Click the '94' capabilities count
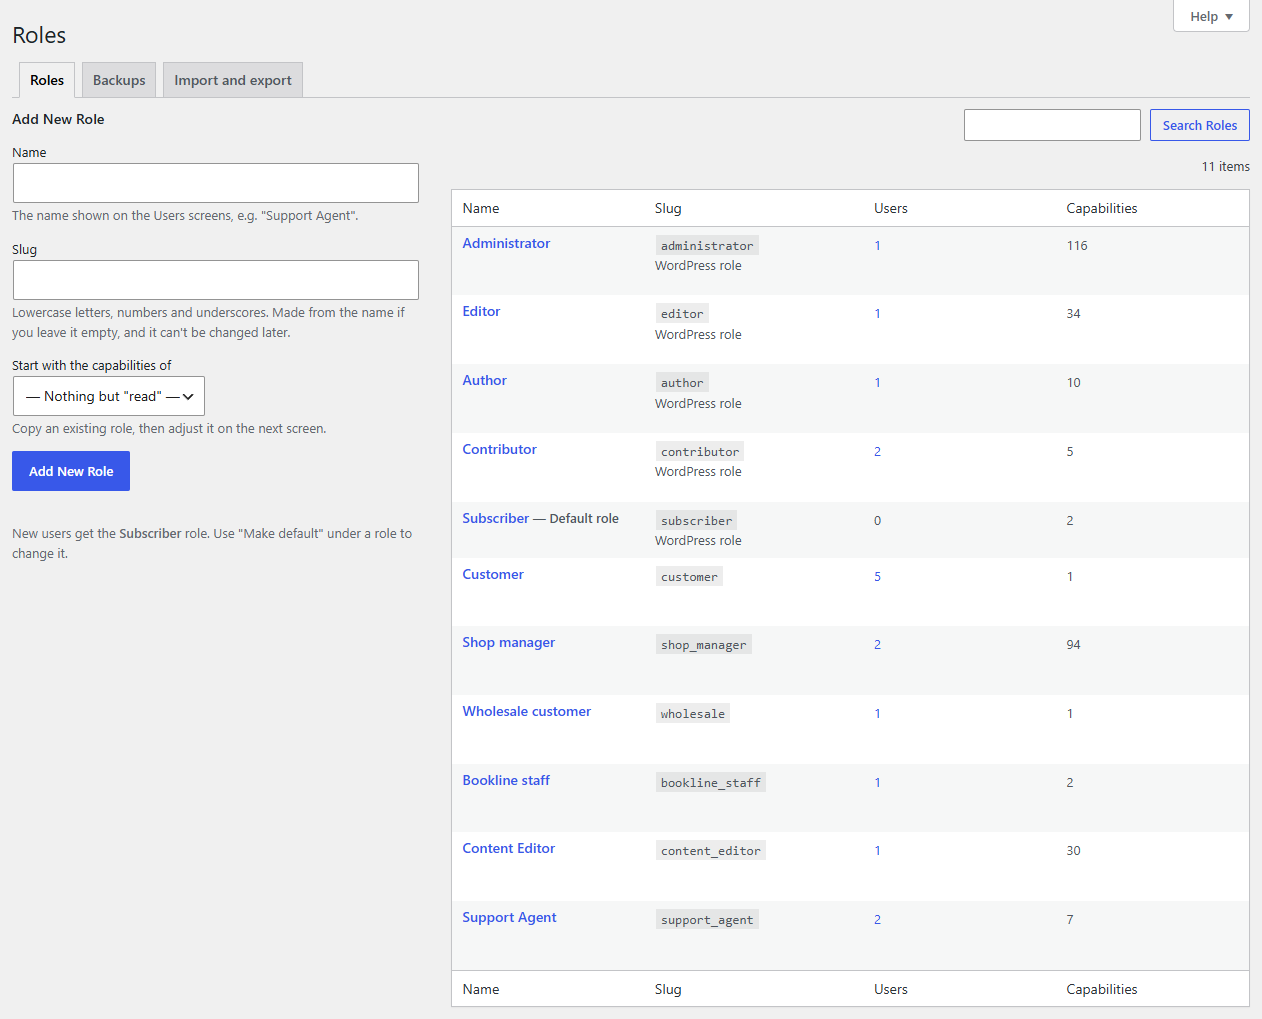The width and height of the screenshot is (1262, 1019). pyautogui.click(x=1073, y=644)
